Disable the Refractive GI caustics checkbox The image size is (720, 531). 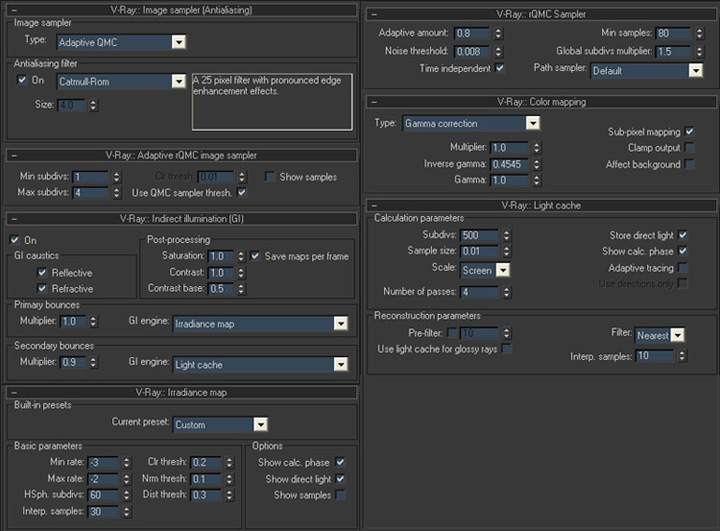point(42,288)
